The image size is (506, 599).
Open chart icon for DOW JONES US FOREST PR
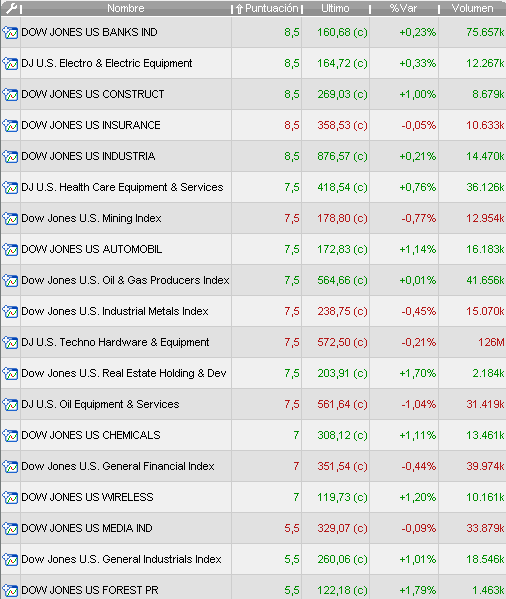click(x=10, y=591)
